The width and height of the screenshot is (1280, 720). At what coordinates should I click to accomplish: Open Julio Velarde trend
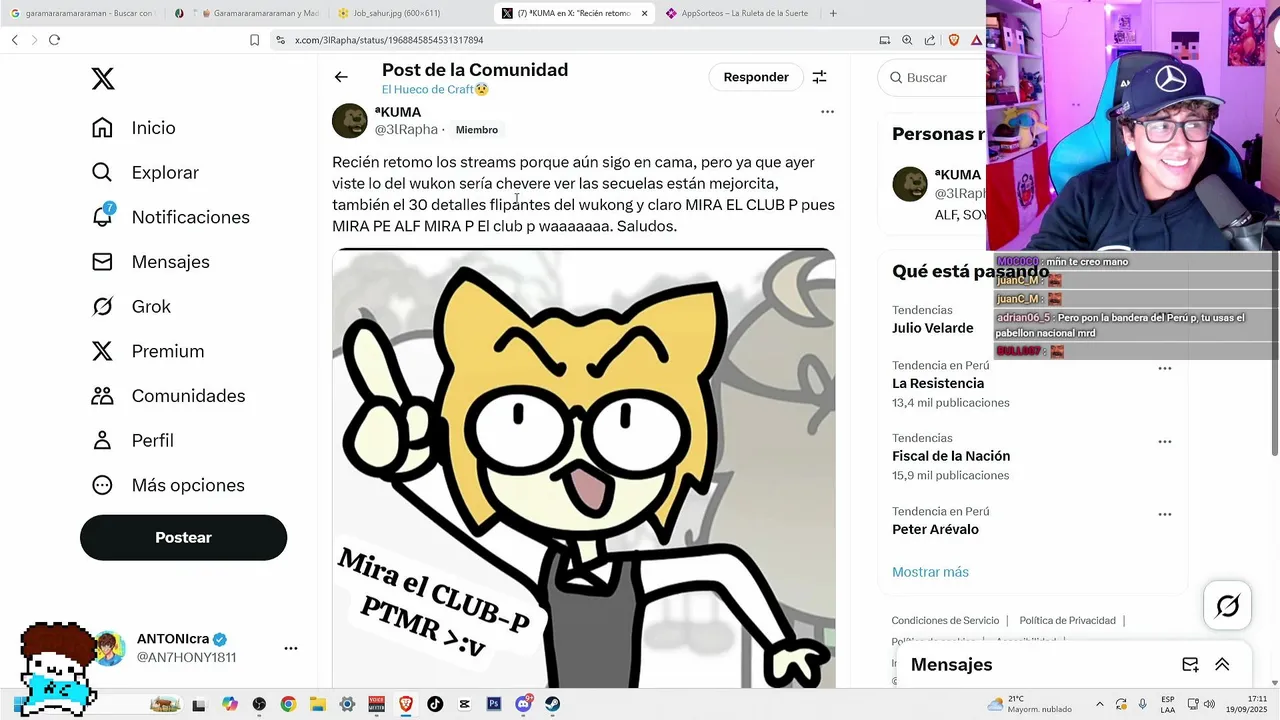point(933,328)
